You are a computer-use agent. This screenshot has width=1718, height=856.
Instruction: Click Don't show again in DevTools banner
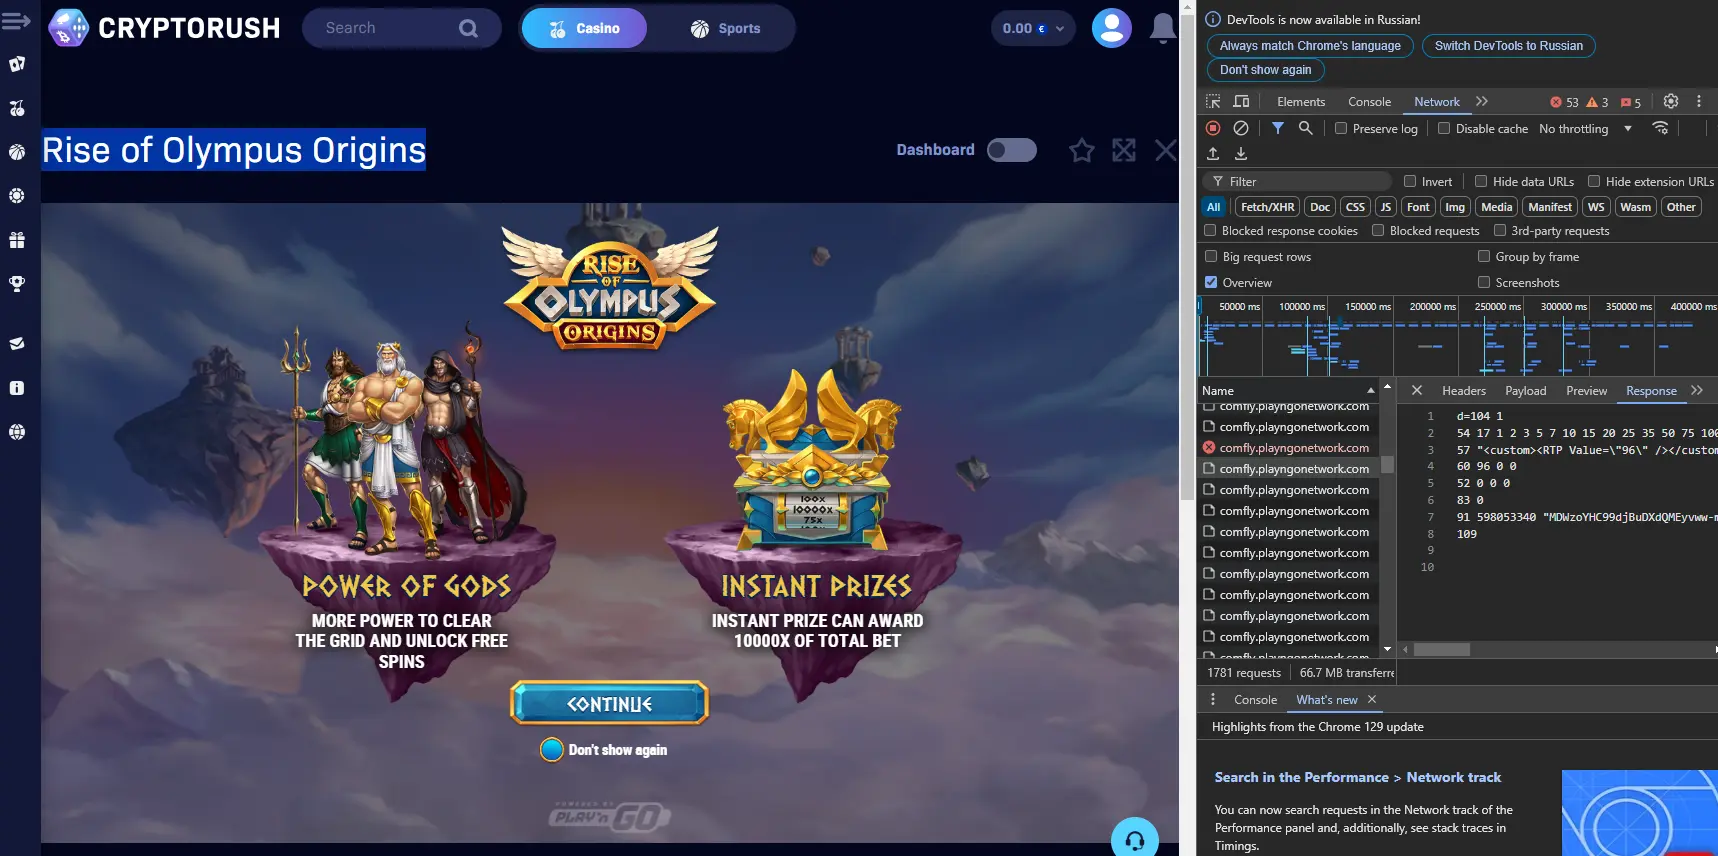[1265, 70]
